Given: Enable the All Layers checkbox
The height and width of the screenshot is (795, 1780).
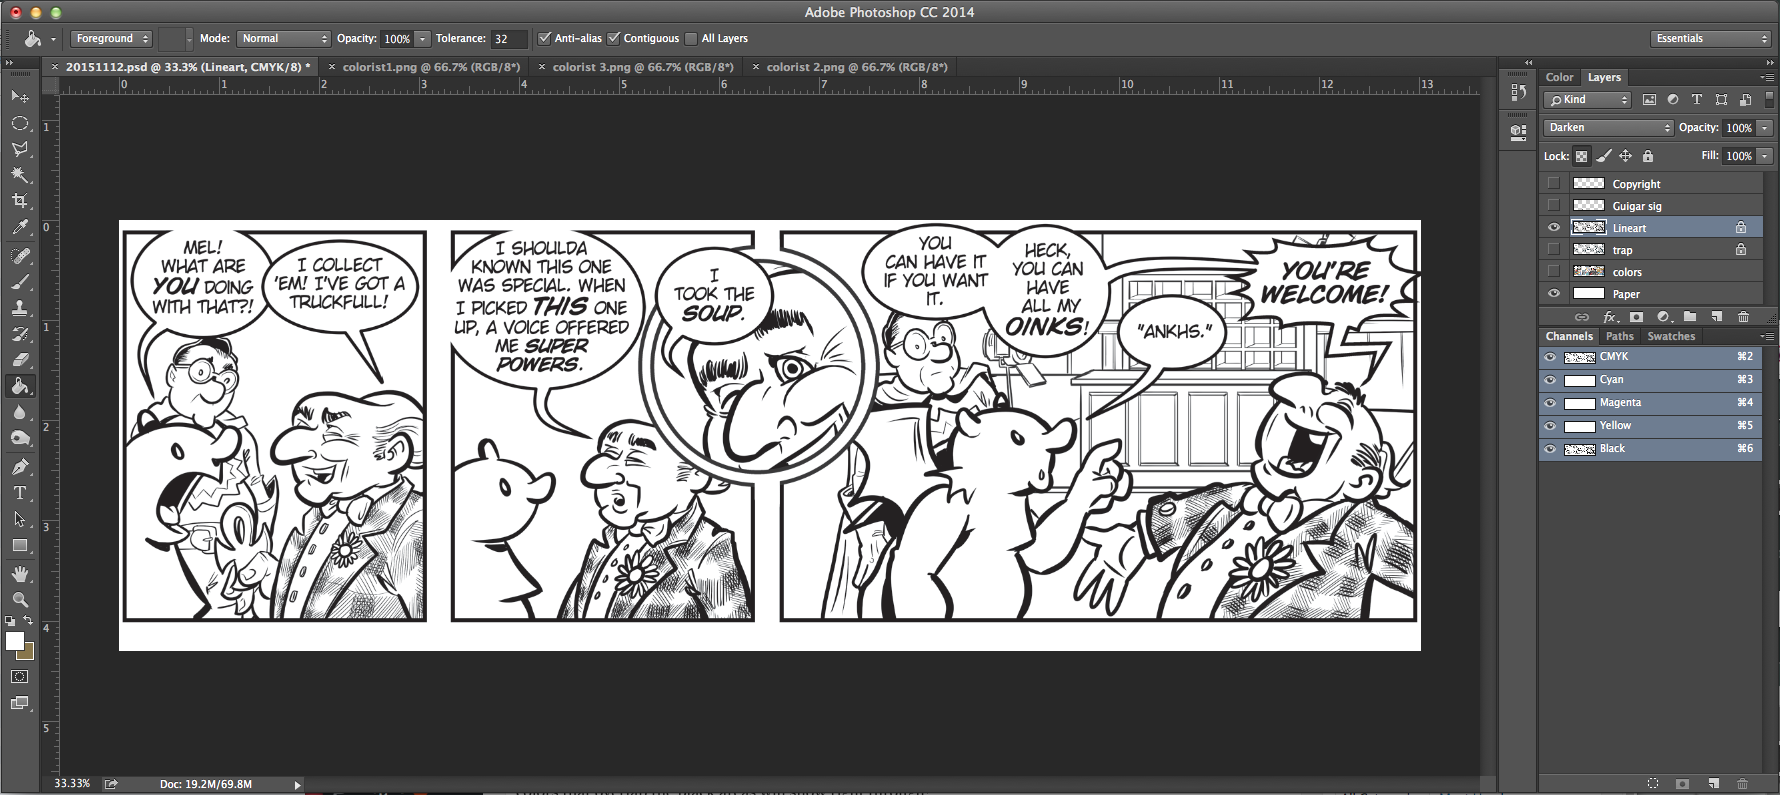Looking at the screenshot, I should pyautogui.click(x=691, y=39).
